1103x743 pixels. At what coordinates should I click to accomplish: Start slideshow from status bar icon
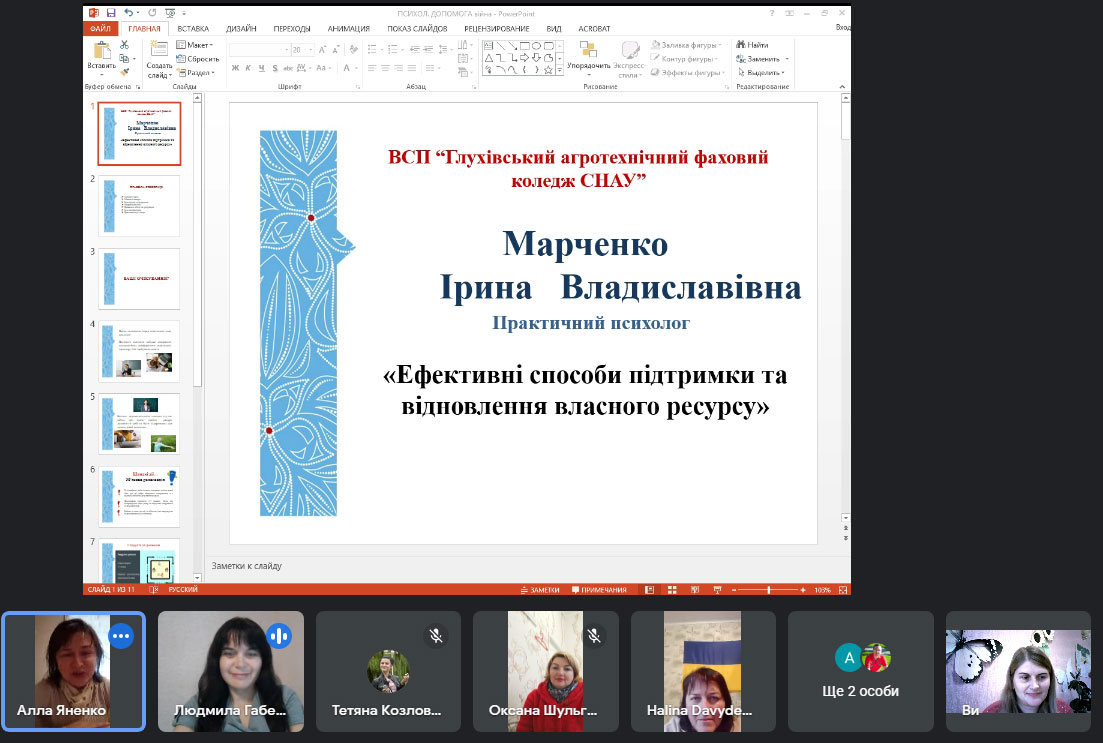[x=718, y=590]
